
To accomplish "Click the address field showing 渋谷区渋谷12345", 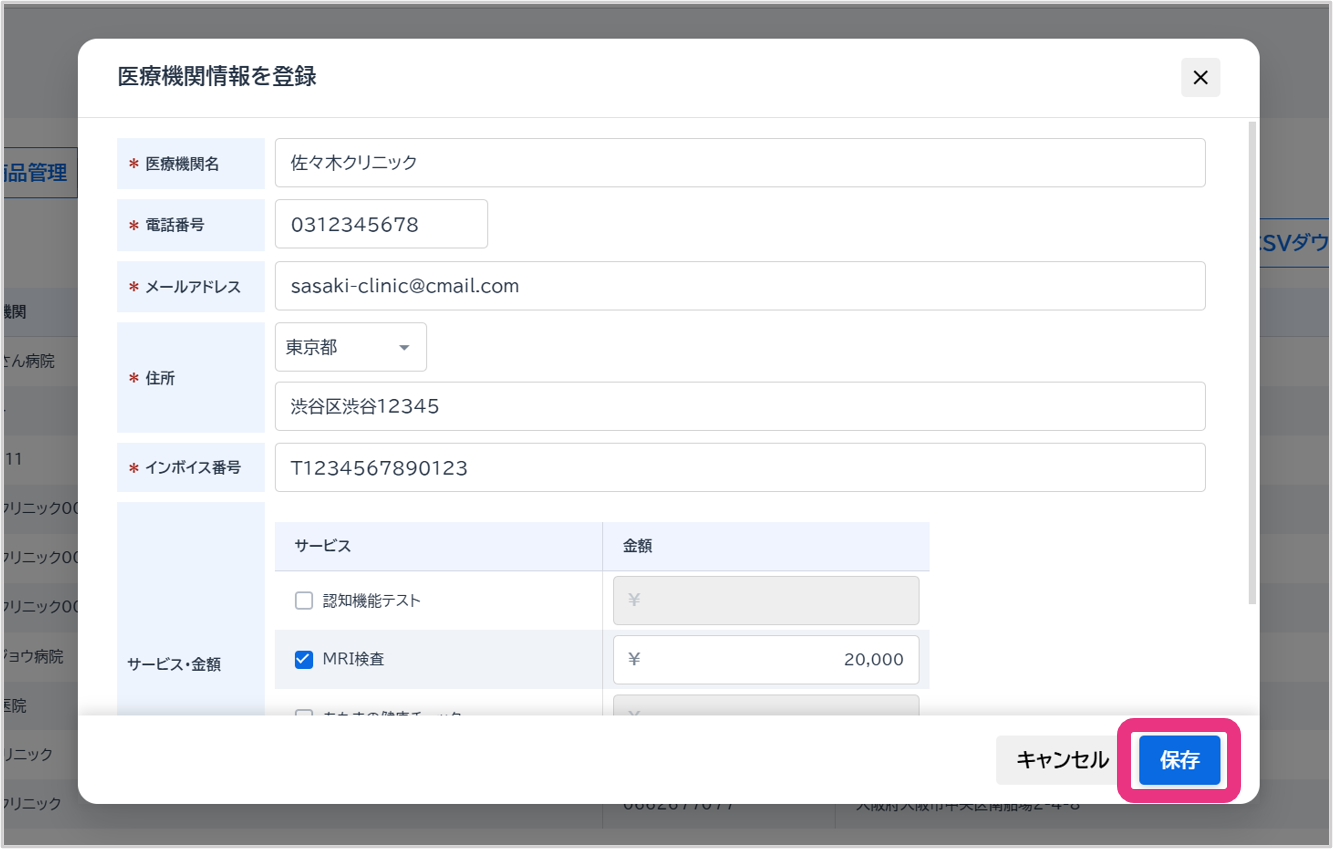I will click(x=739, y=406).
